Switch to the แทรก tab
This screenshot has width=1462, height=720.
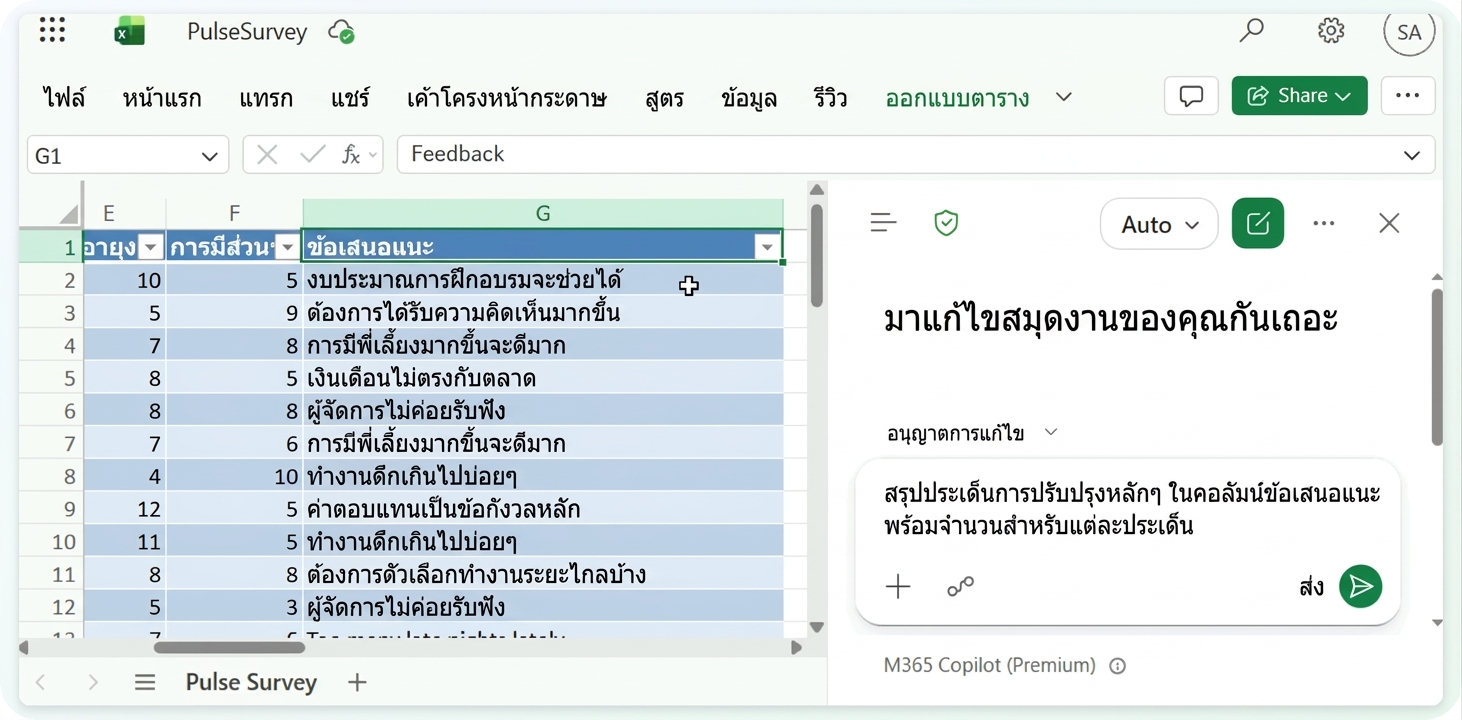[x=266, y=98]
